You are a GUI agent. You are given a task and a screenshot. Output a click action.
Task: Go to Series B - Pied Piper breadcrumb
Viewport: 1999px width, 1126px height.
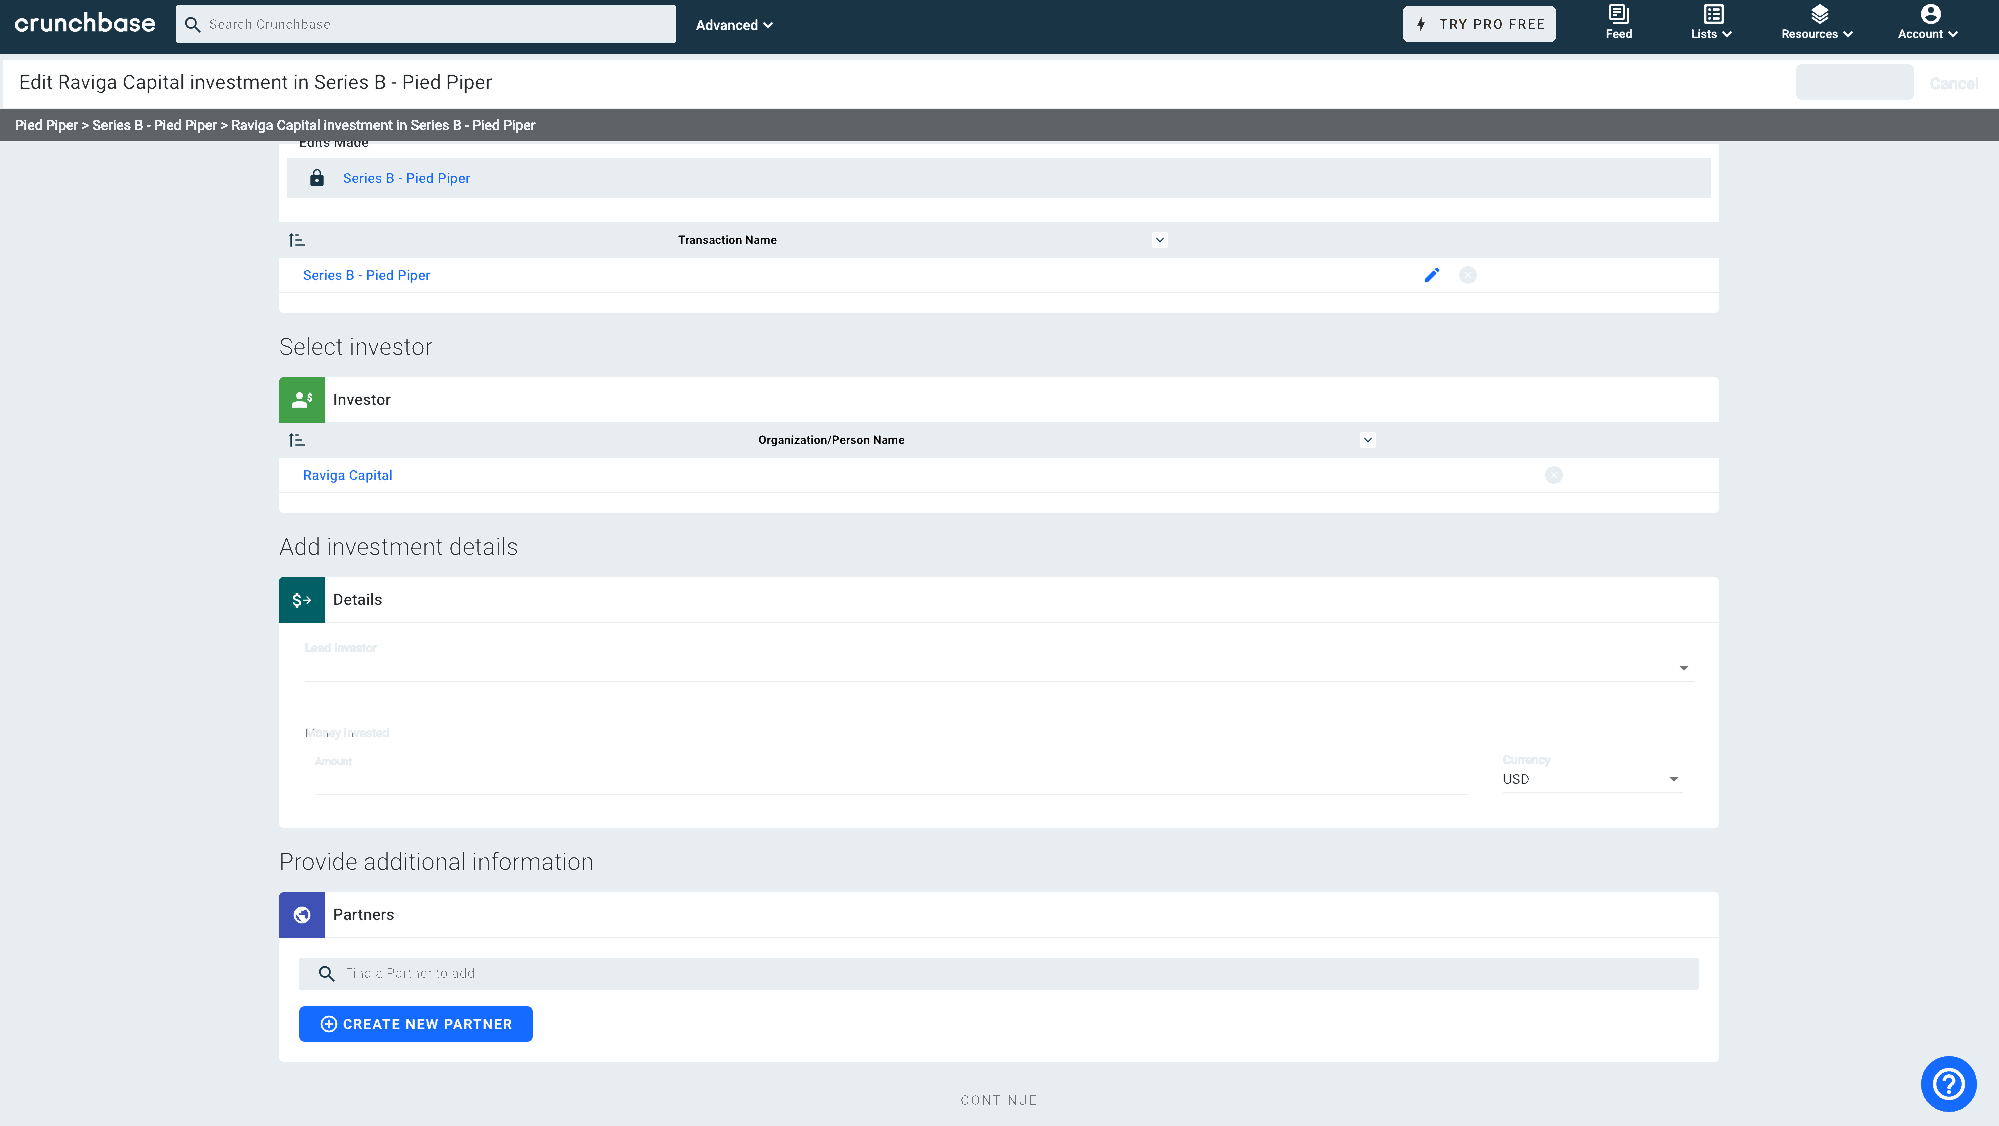[154, 125]
